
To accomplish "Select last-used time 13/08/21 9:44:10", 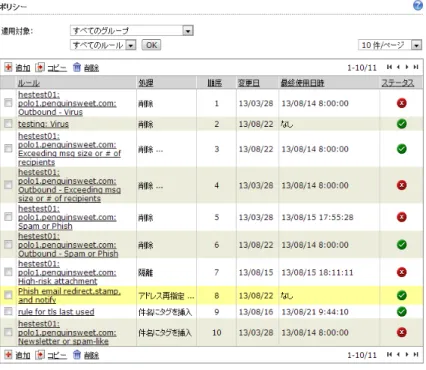I will pos(315,312).
